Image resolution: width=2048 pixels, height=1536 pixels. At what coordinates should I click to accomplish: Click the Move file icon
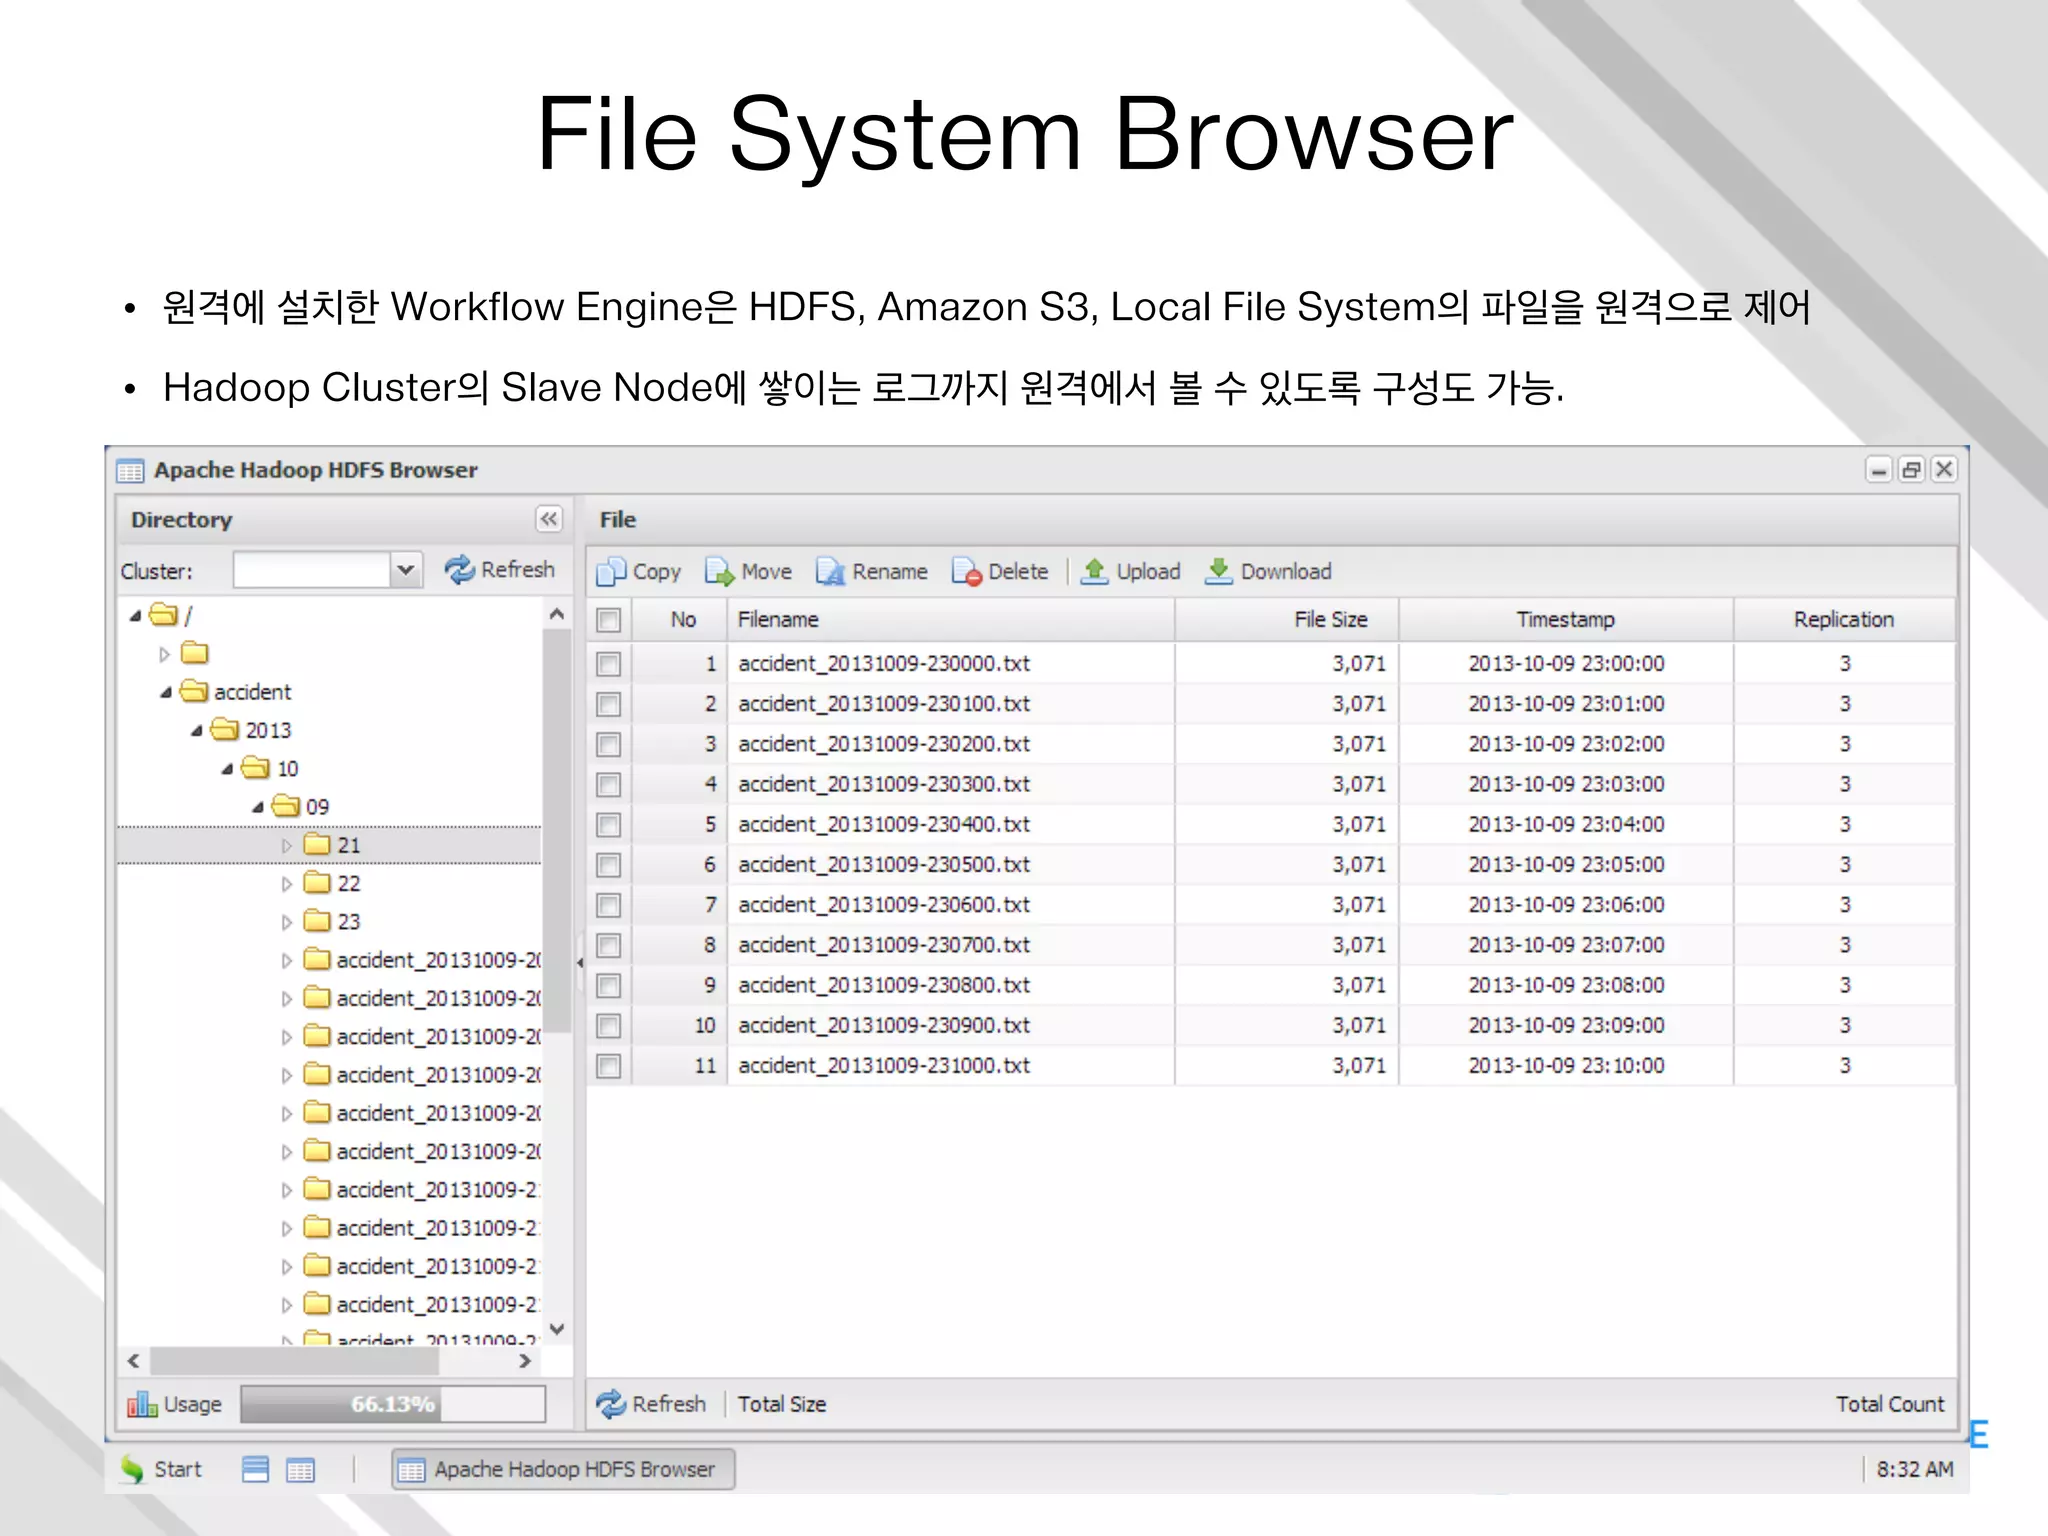coord(719,572)
